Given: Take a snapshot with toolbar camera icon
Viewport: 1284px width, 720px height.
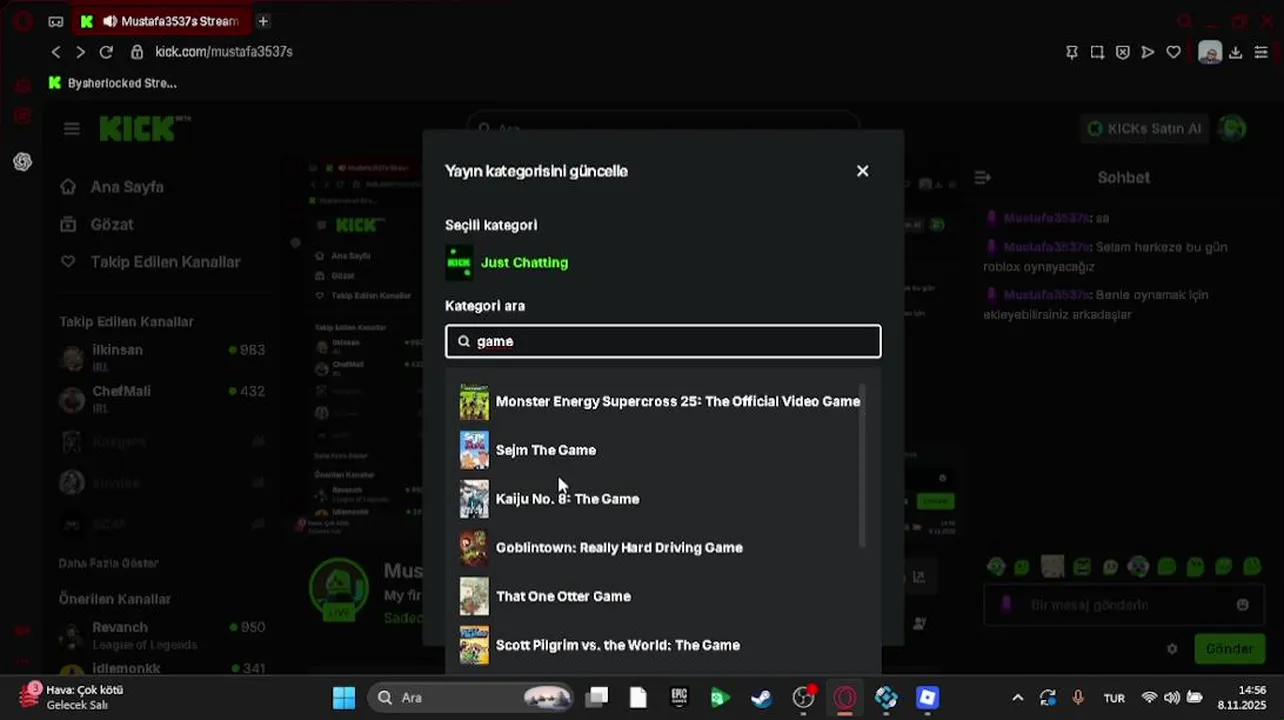Looking at the screenshot, I should point(1097,52).
